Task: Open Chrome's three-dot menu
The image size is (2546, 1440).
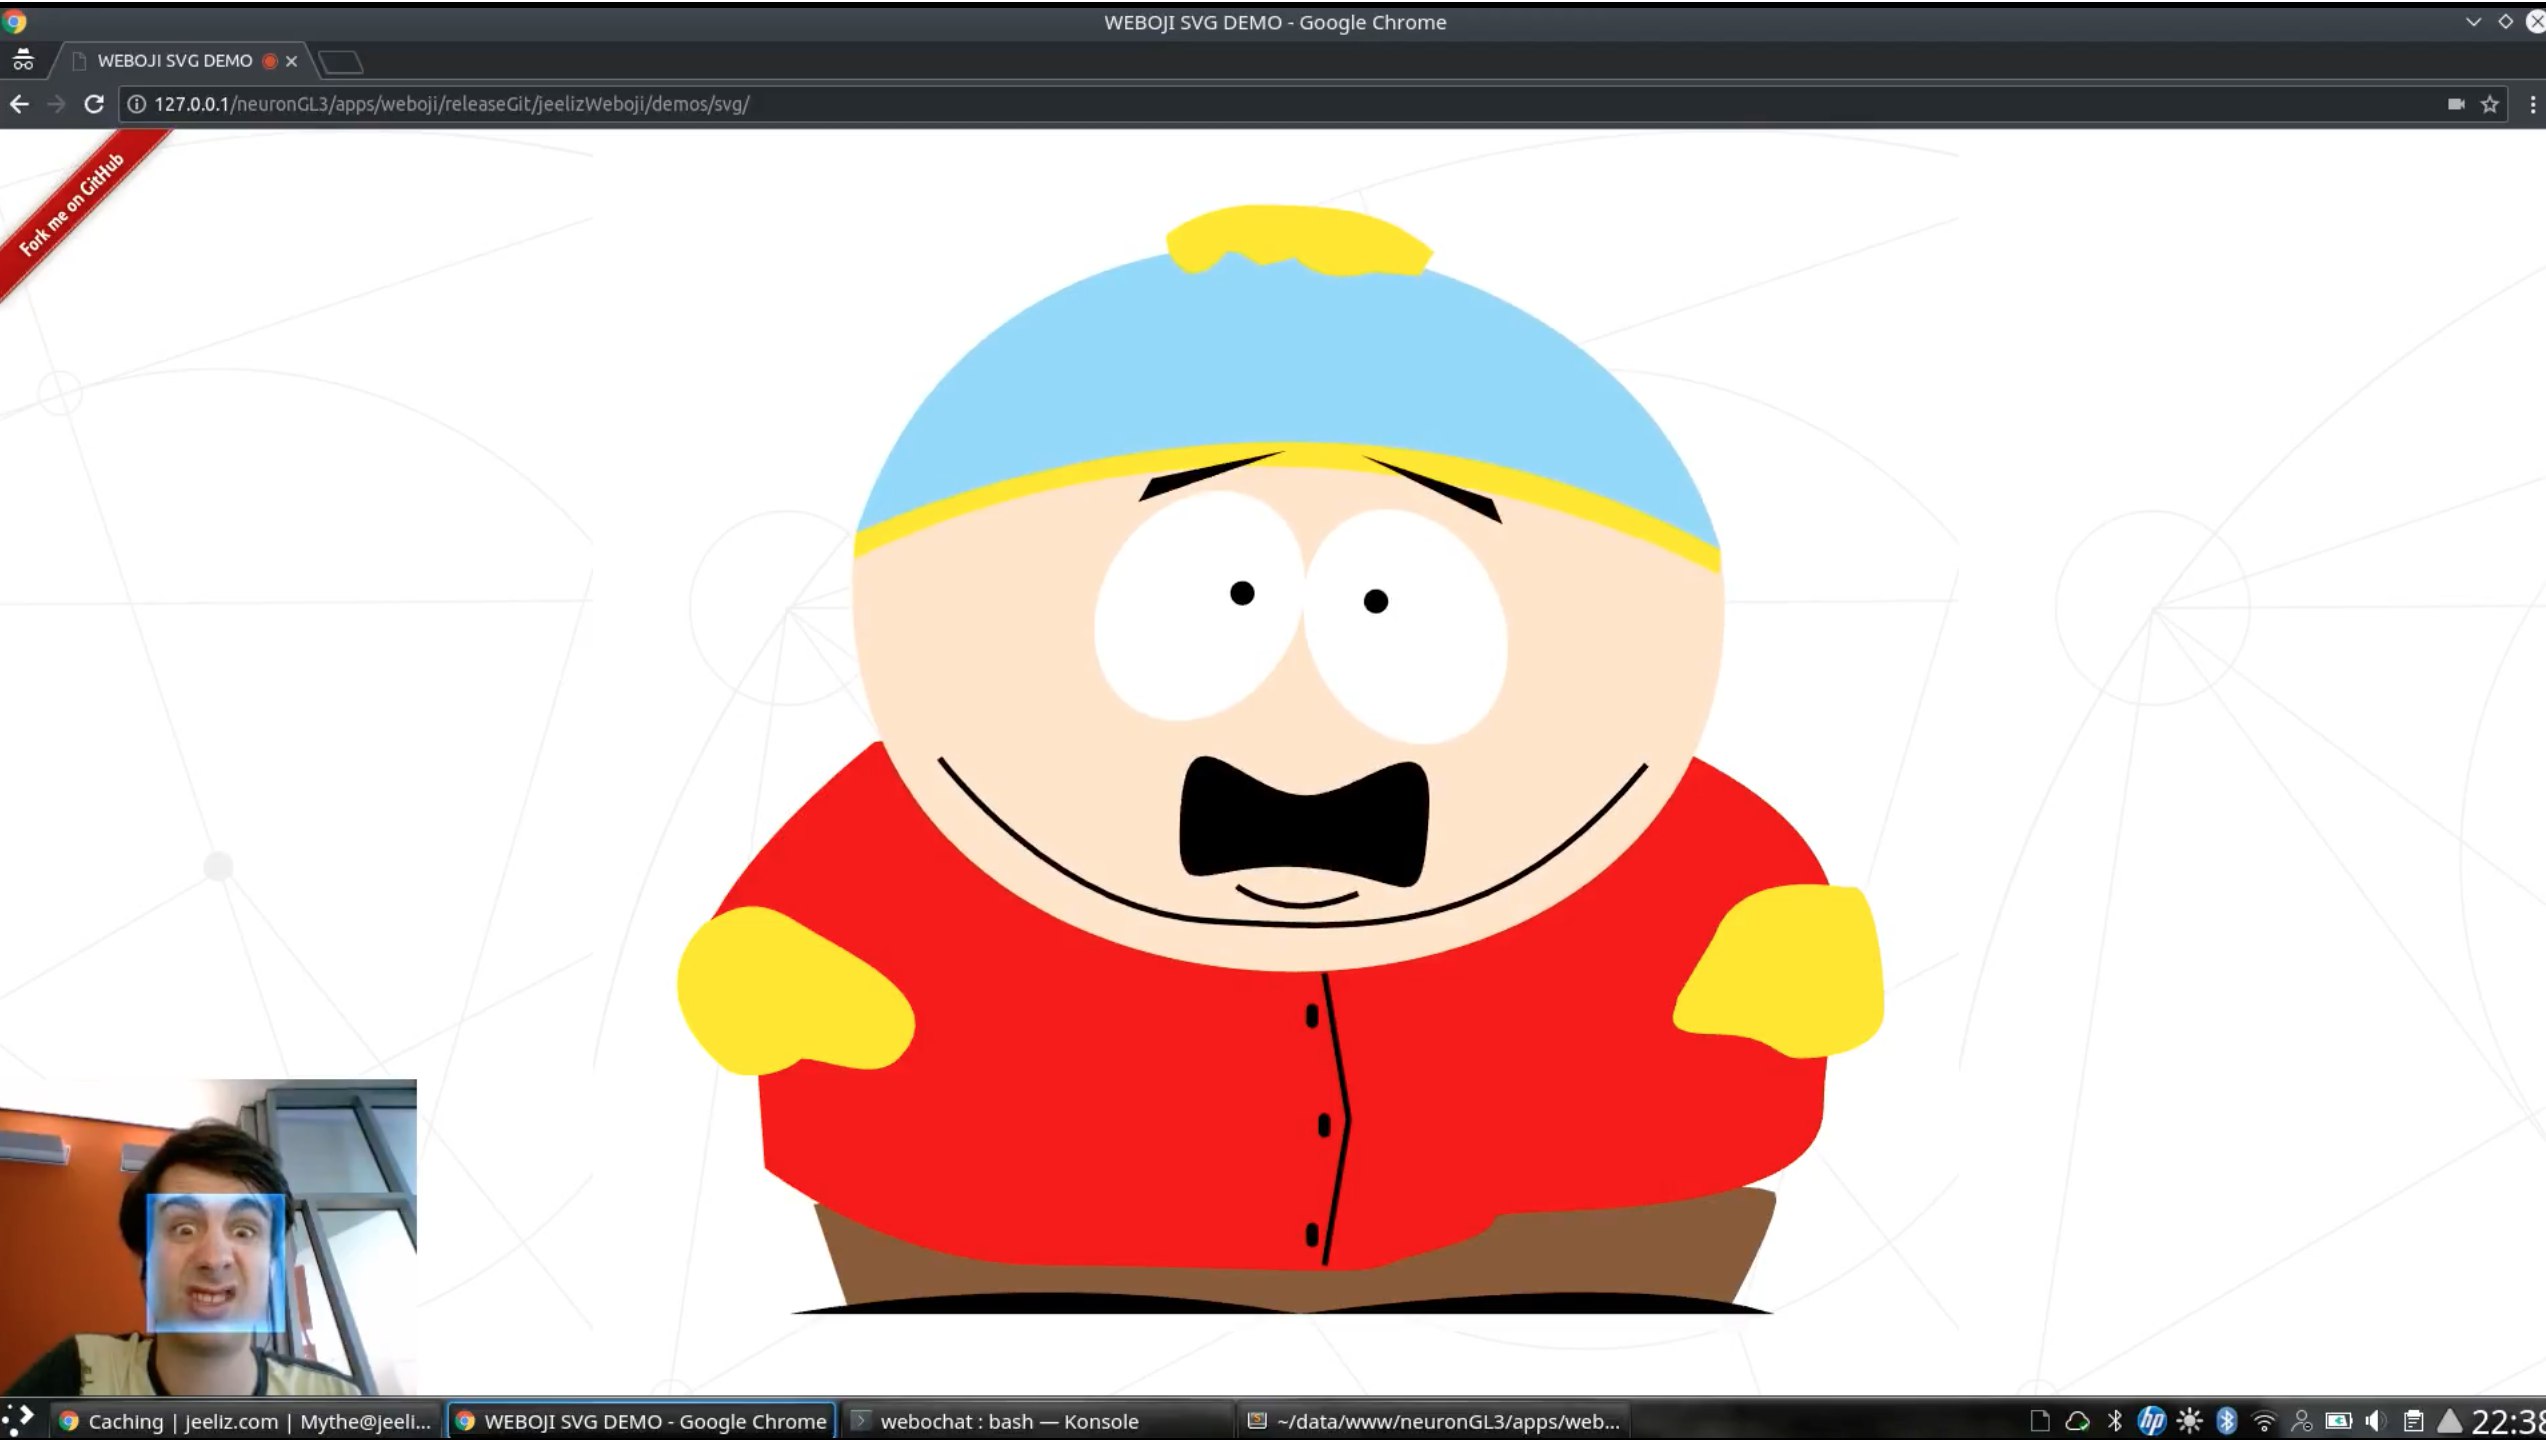Action: click(x=2532, y=104)
